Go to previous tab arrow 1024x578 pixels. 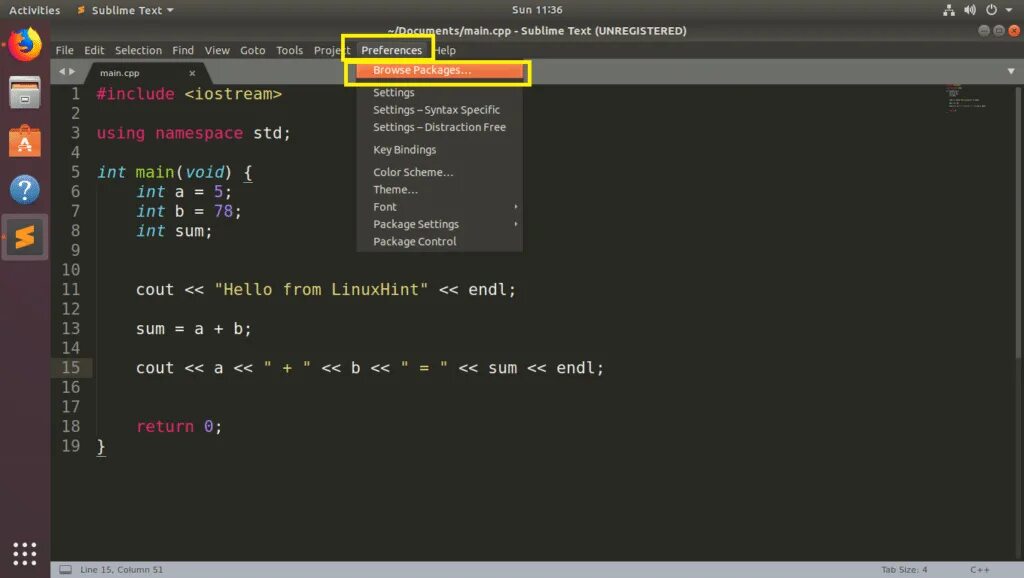[x=62, y=72]
